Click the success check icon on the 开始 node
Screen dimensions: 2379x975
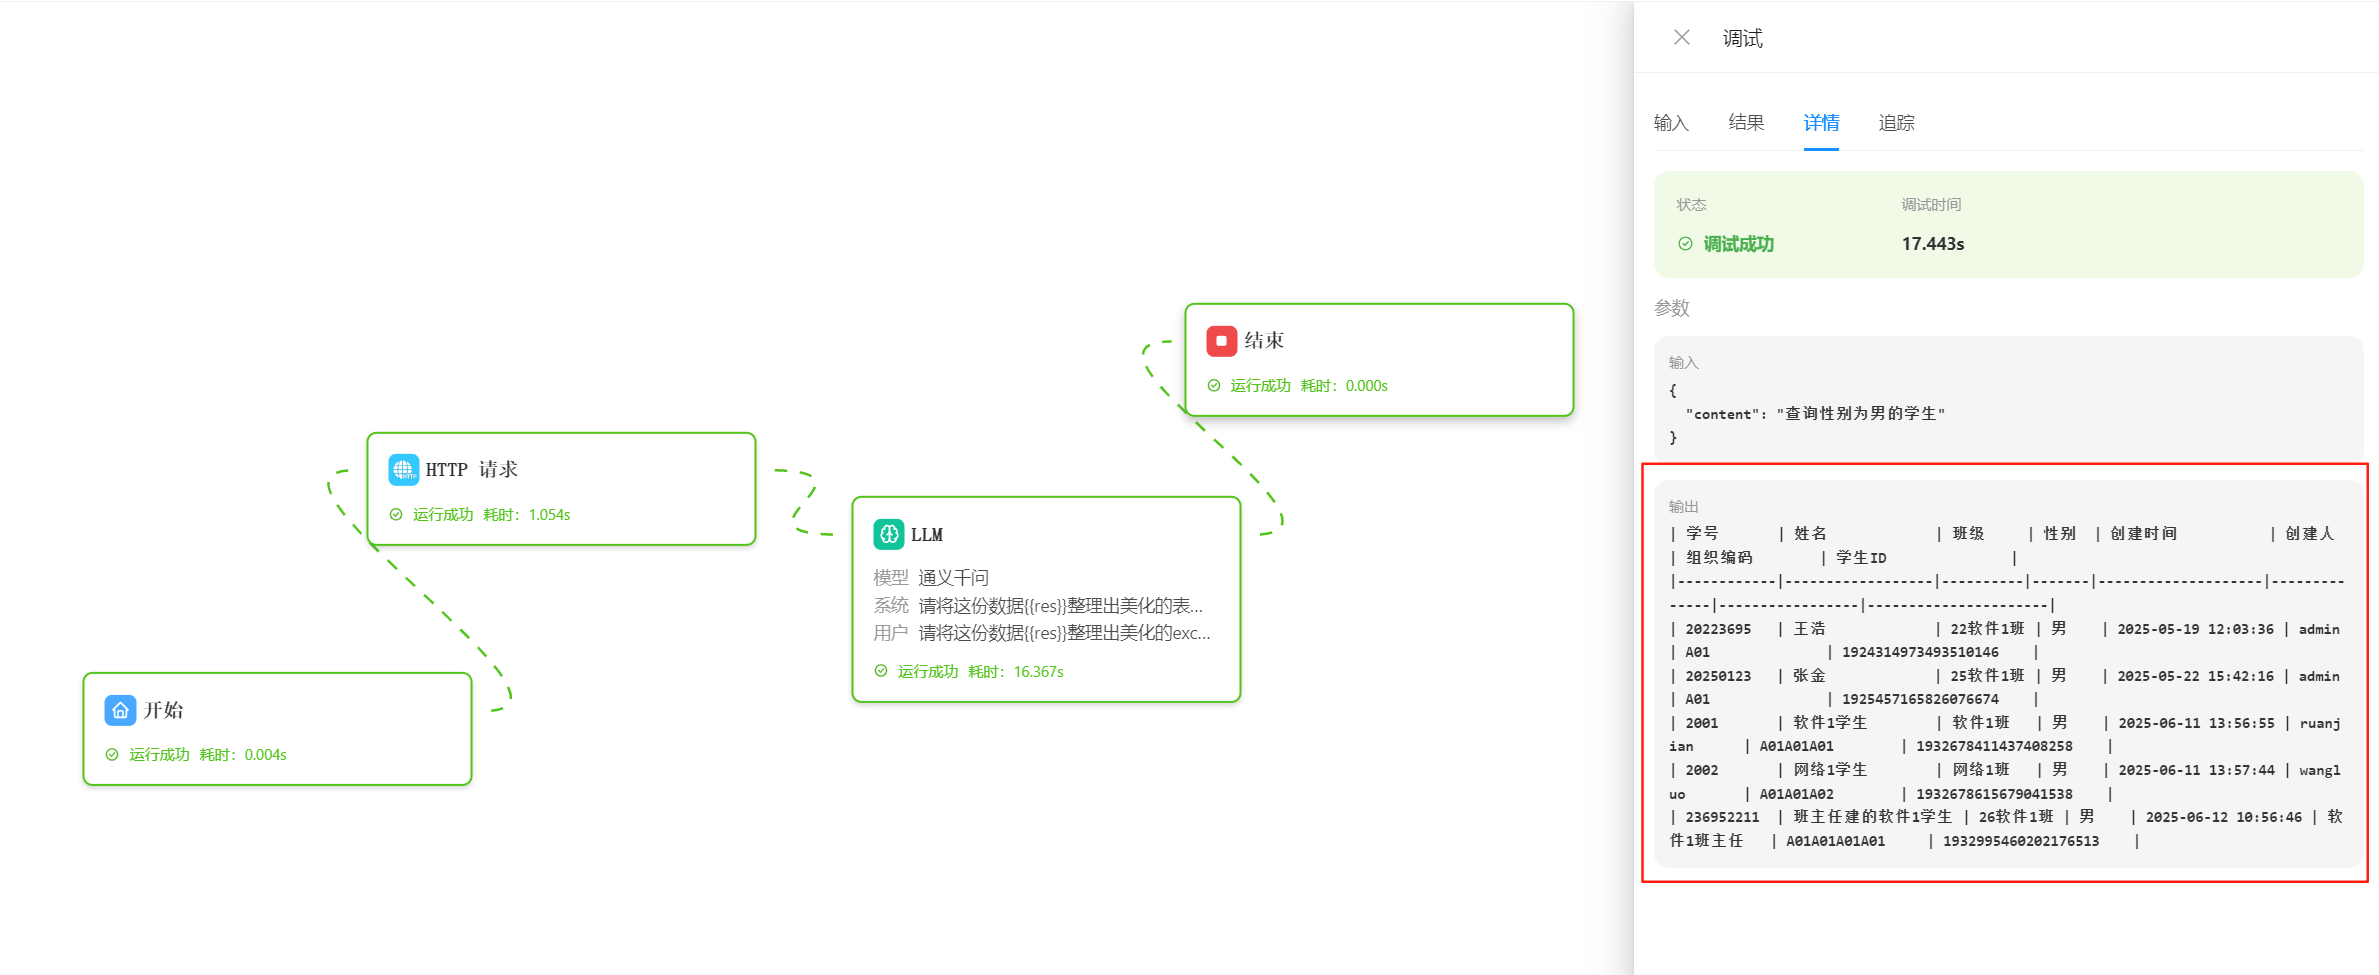pos(112,754)
